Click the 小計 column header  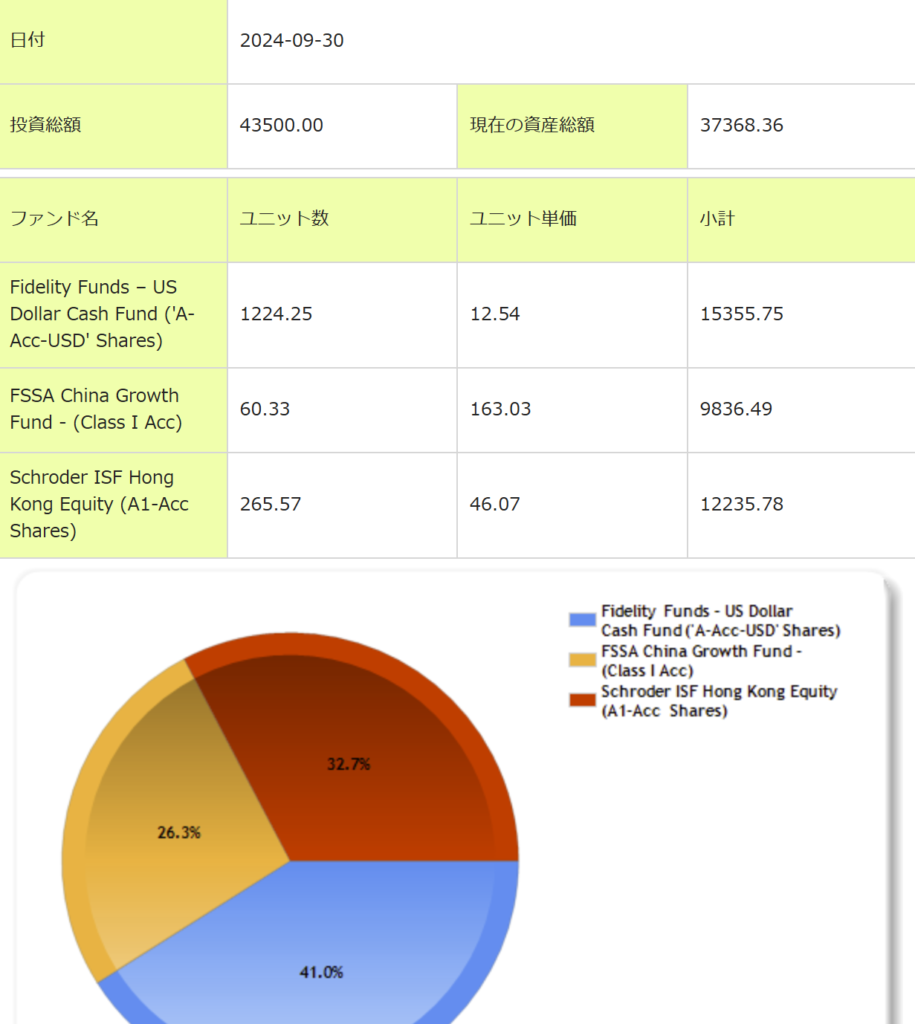[717, 219]
